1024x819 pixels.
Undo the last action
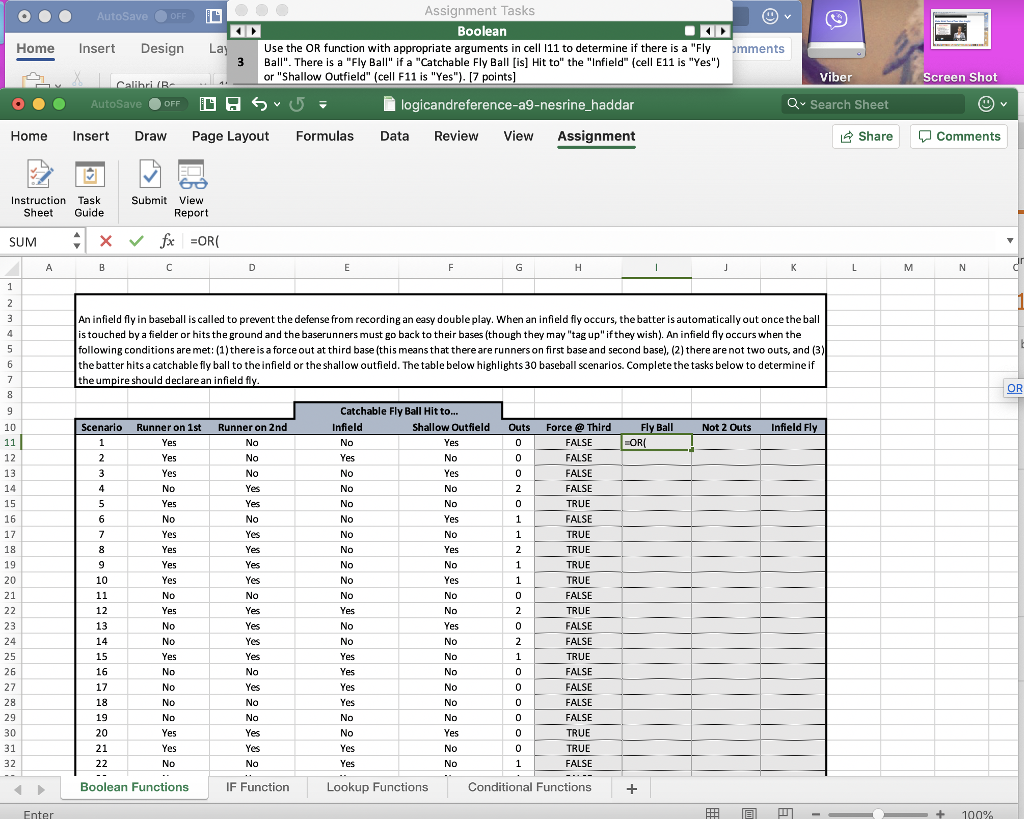[262, 104]
